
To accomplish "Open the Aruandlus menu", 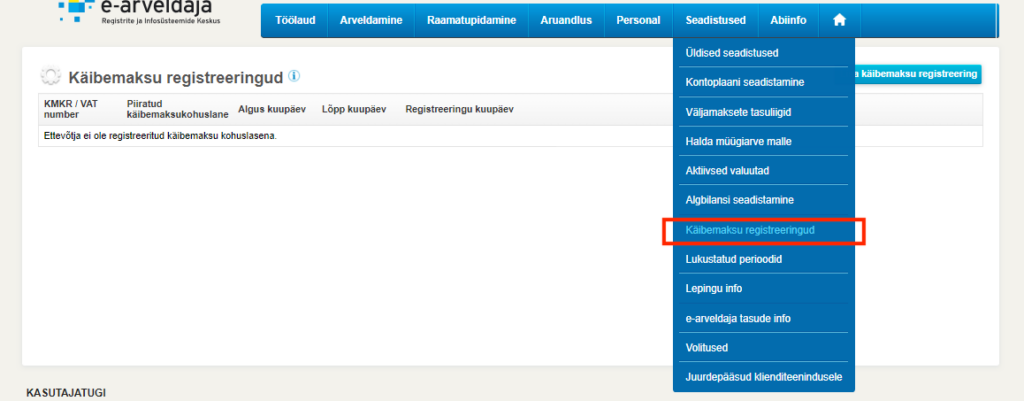I will pos(567,20).
